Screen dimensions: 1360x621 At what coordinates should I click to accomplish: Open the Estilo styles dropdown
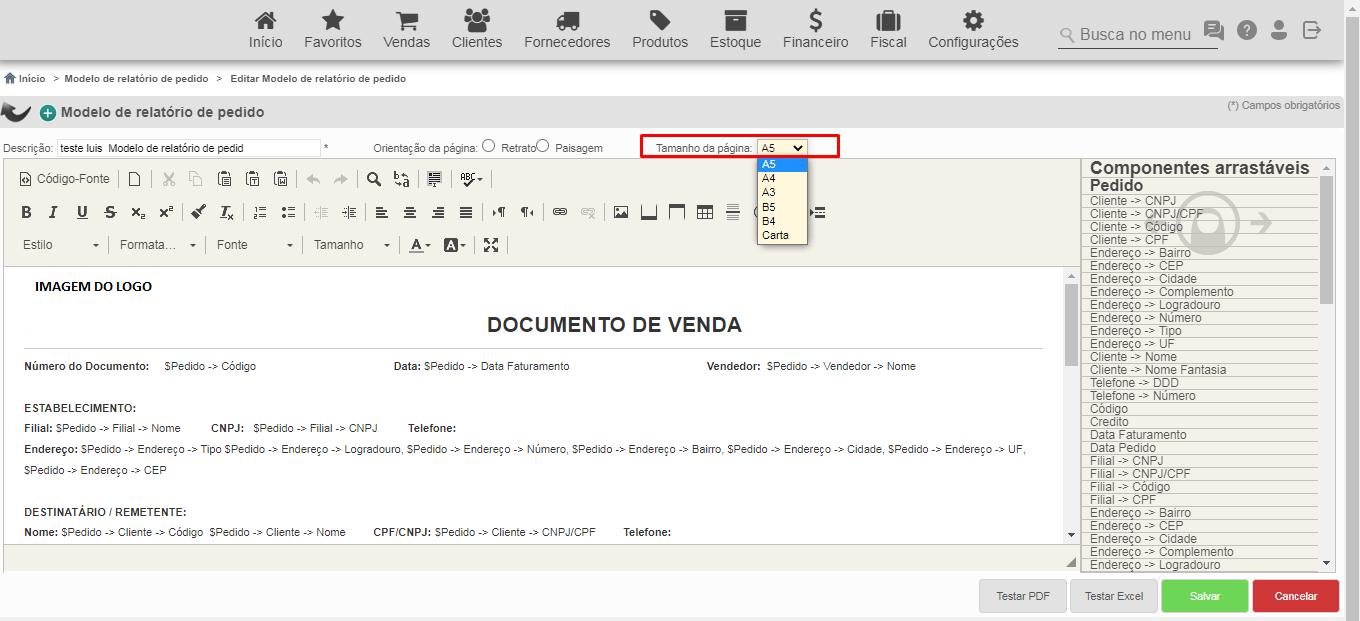(x=61, y=245)
